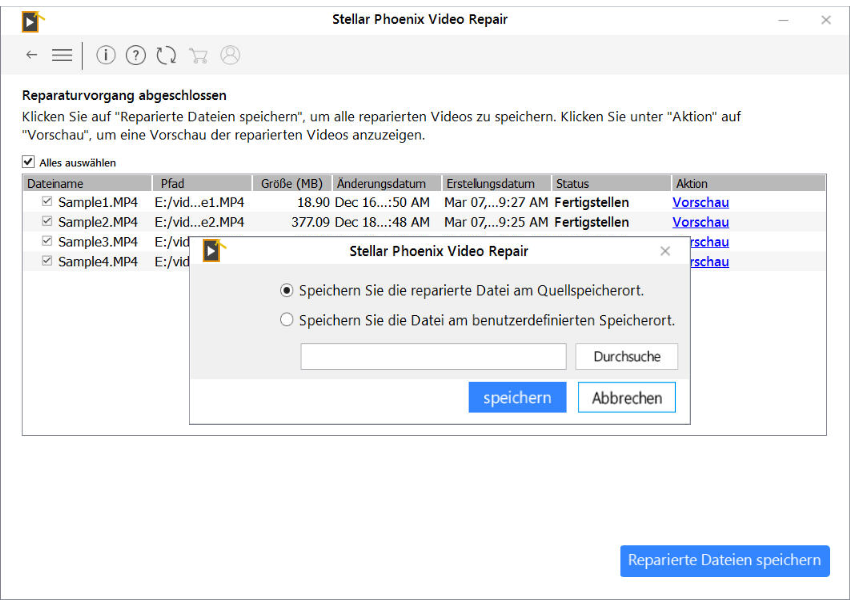Click the custom save path input field
This screenshot has width=850, height=600.
[433, 357]
